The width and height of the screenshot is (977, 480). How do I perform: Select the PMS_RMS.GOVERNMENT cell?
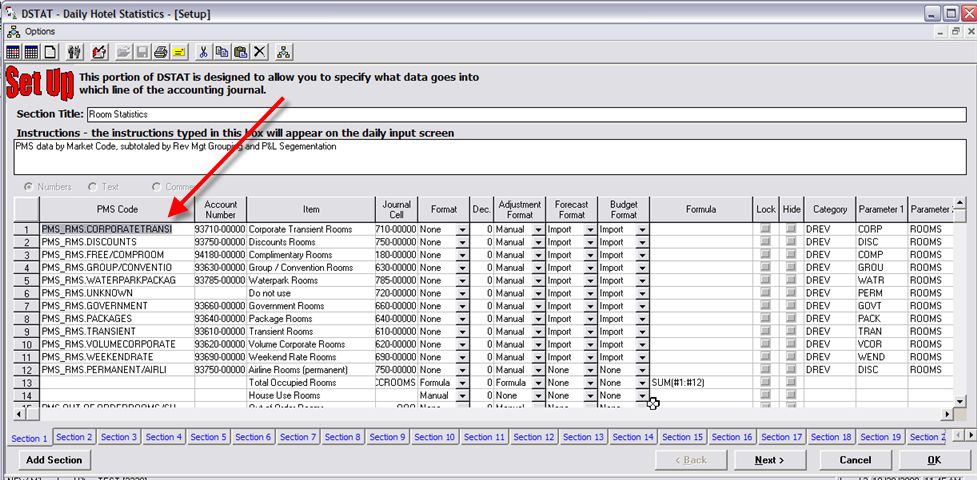117,306
